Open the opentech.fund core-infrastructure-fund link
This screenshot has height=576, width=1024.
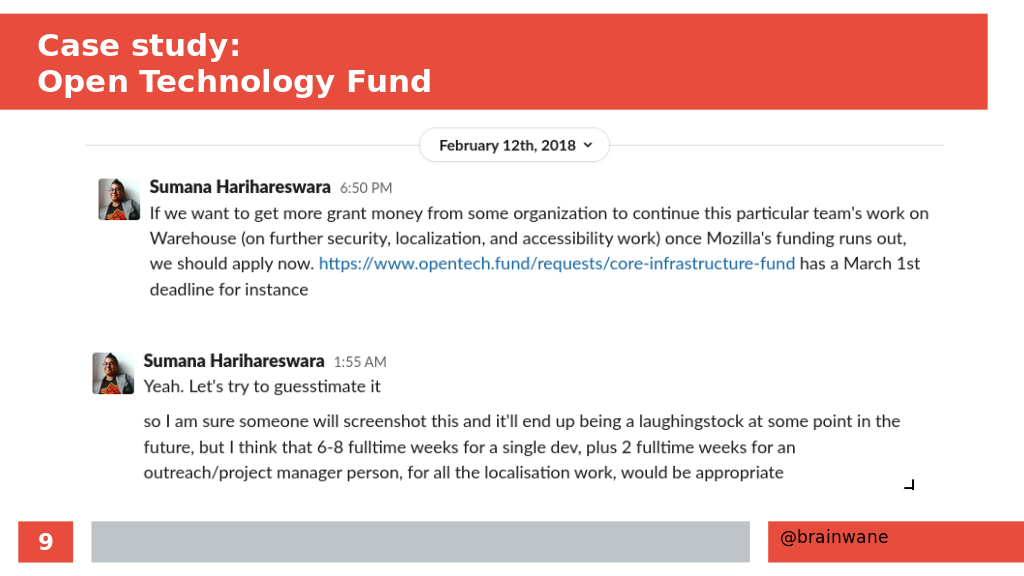pyautogui.click(x=556, y=263)
